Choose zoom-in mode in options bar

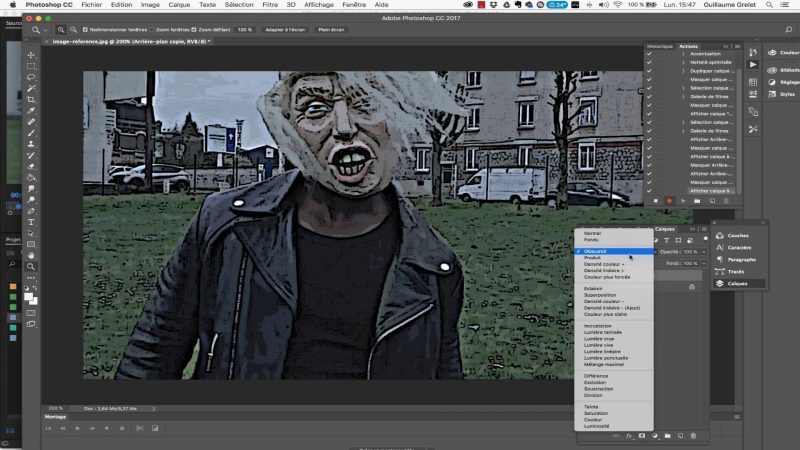61,30
